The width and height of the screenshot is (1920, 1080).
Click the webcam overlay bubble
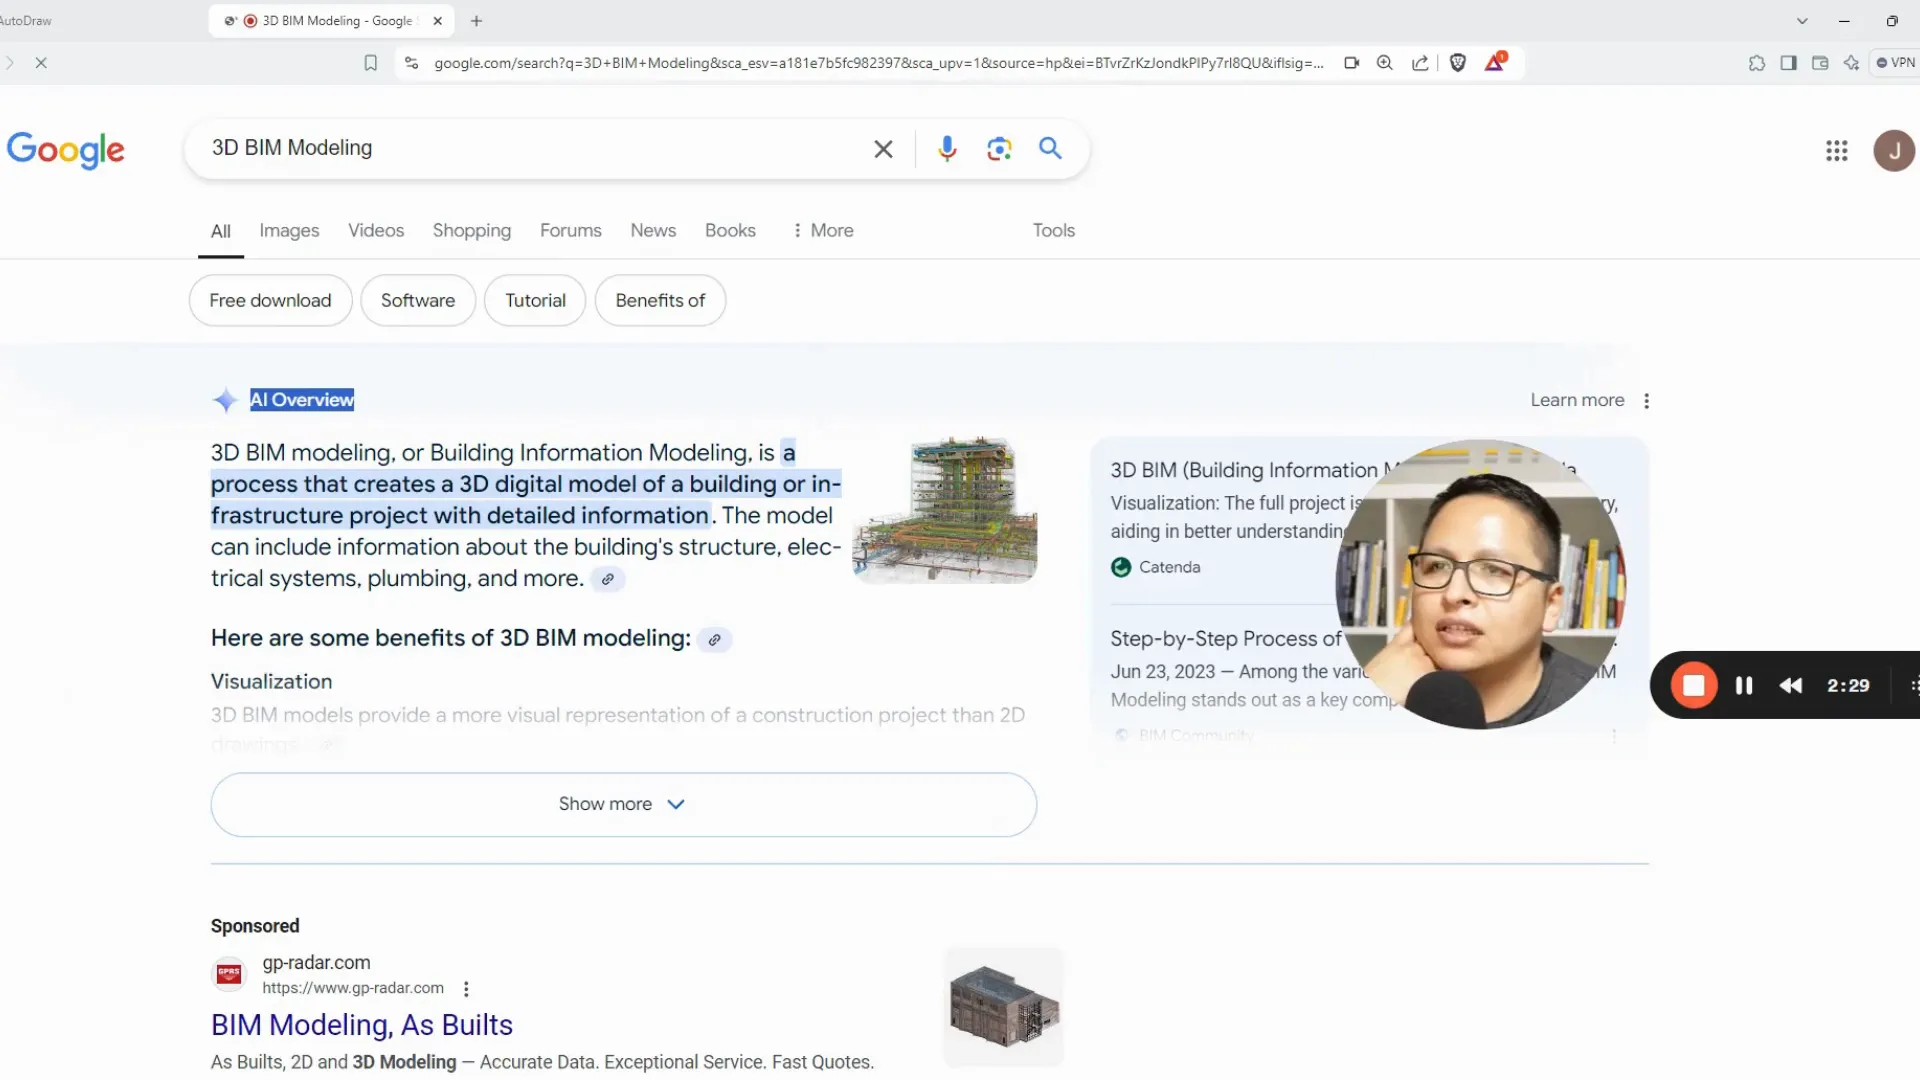tap(1481, 585)
